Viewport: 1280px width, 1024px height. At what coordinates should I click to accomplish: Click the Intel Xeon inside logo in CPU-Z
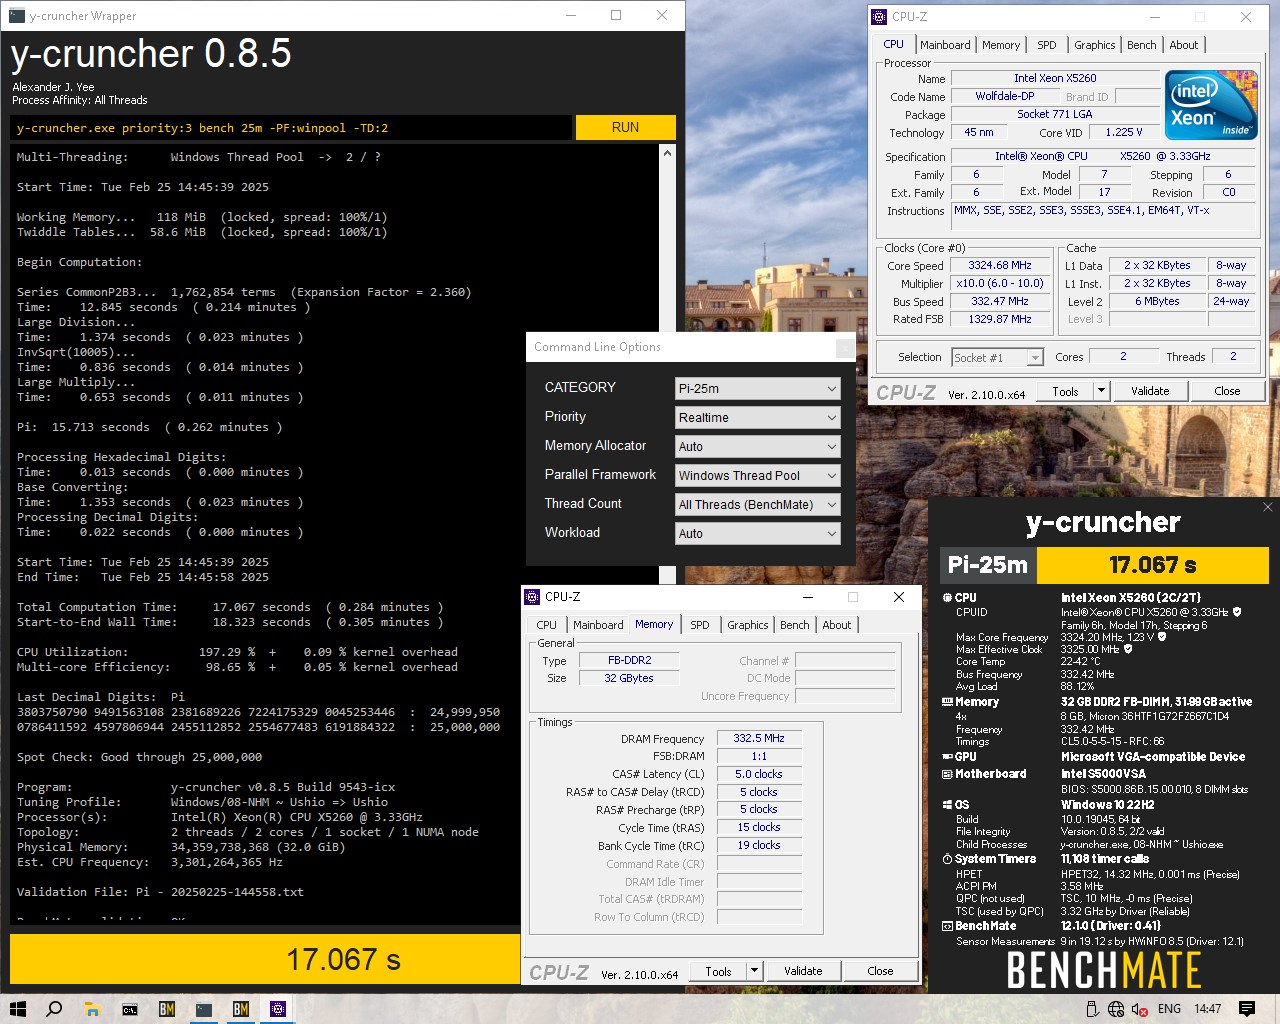click(1211, 105)
